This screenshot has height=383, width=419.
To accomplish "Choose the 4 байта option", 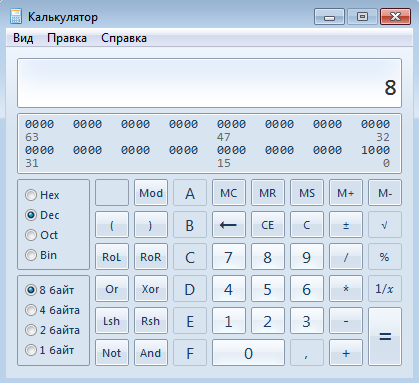I will [52, 310].
